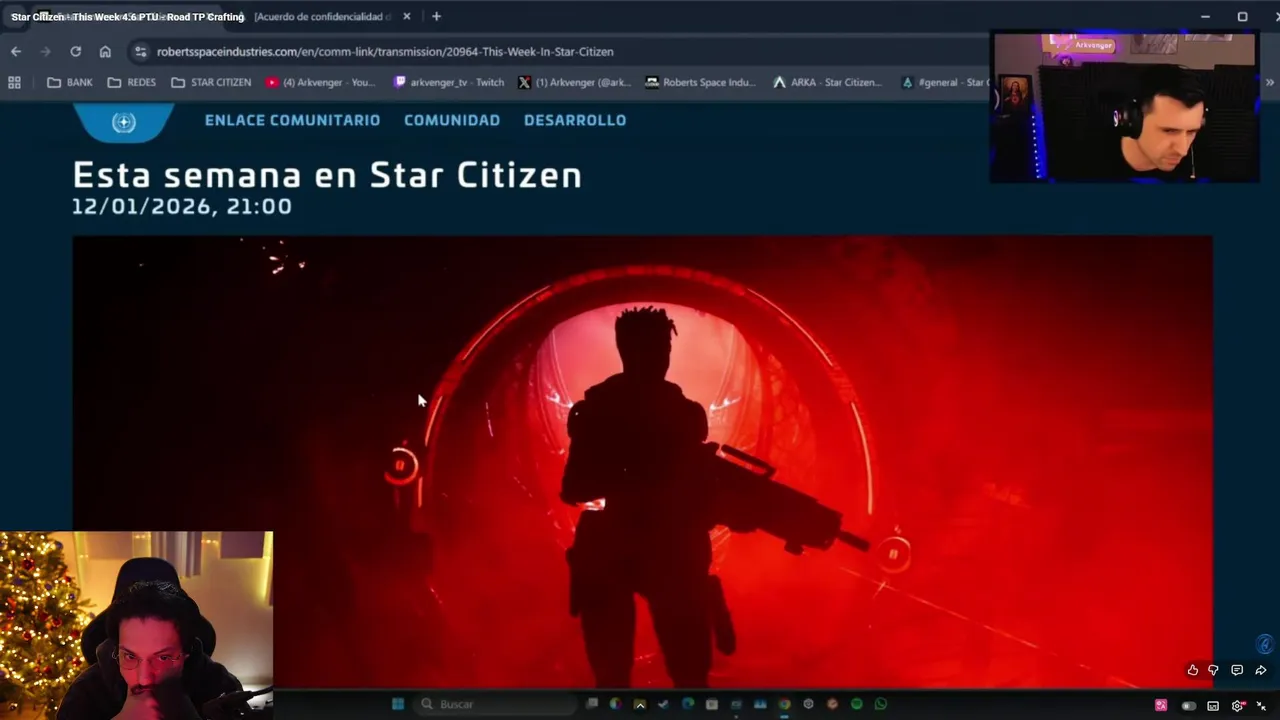Click the bottom-left webcam overlay

click(136, 625)
